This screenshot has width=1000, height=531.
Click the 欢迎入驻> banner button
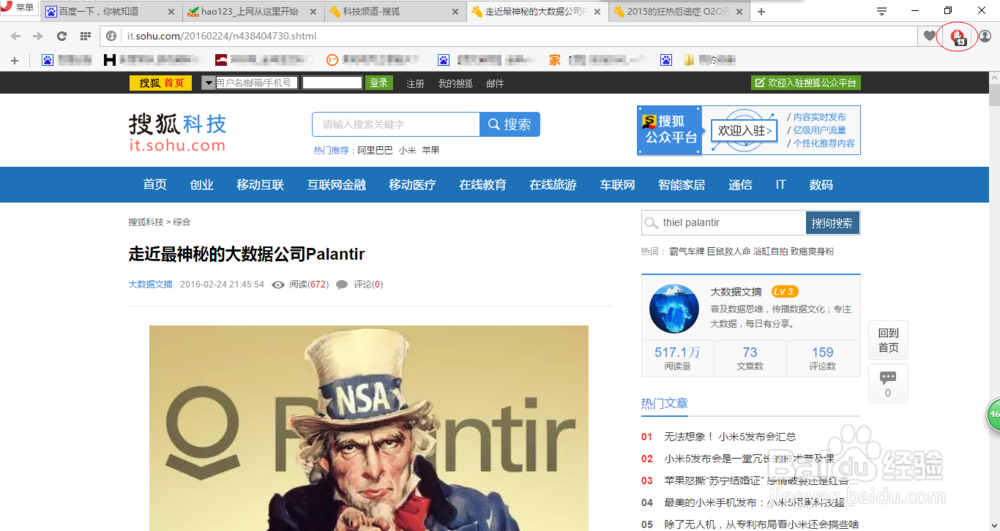[744, 131]
